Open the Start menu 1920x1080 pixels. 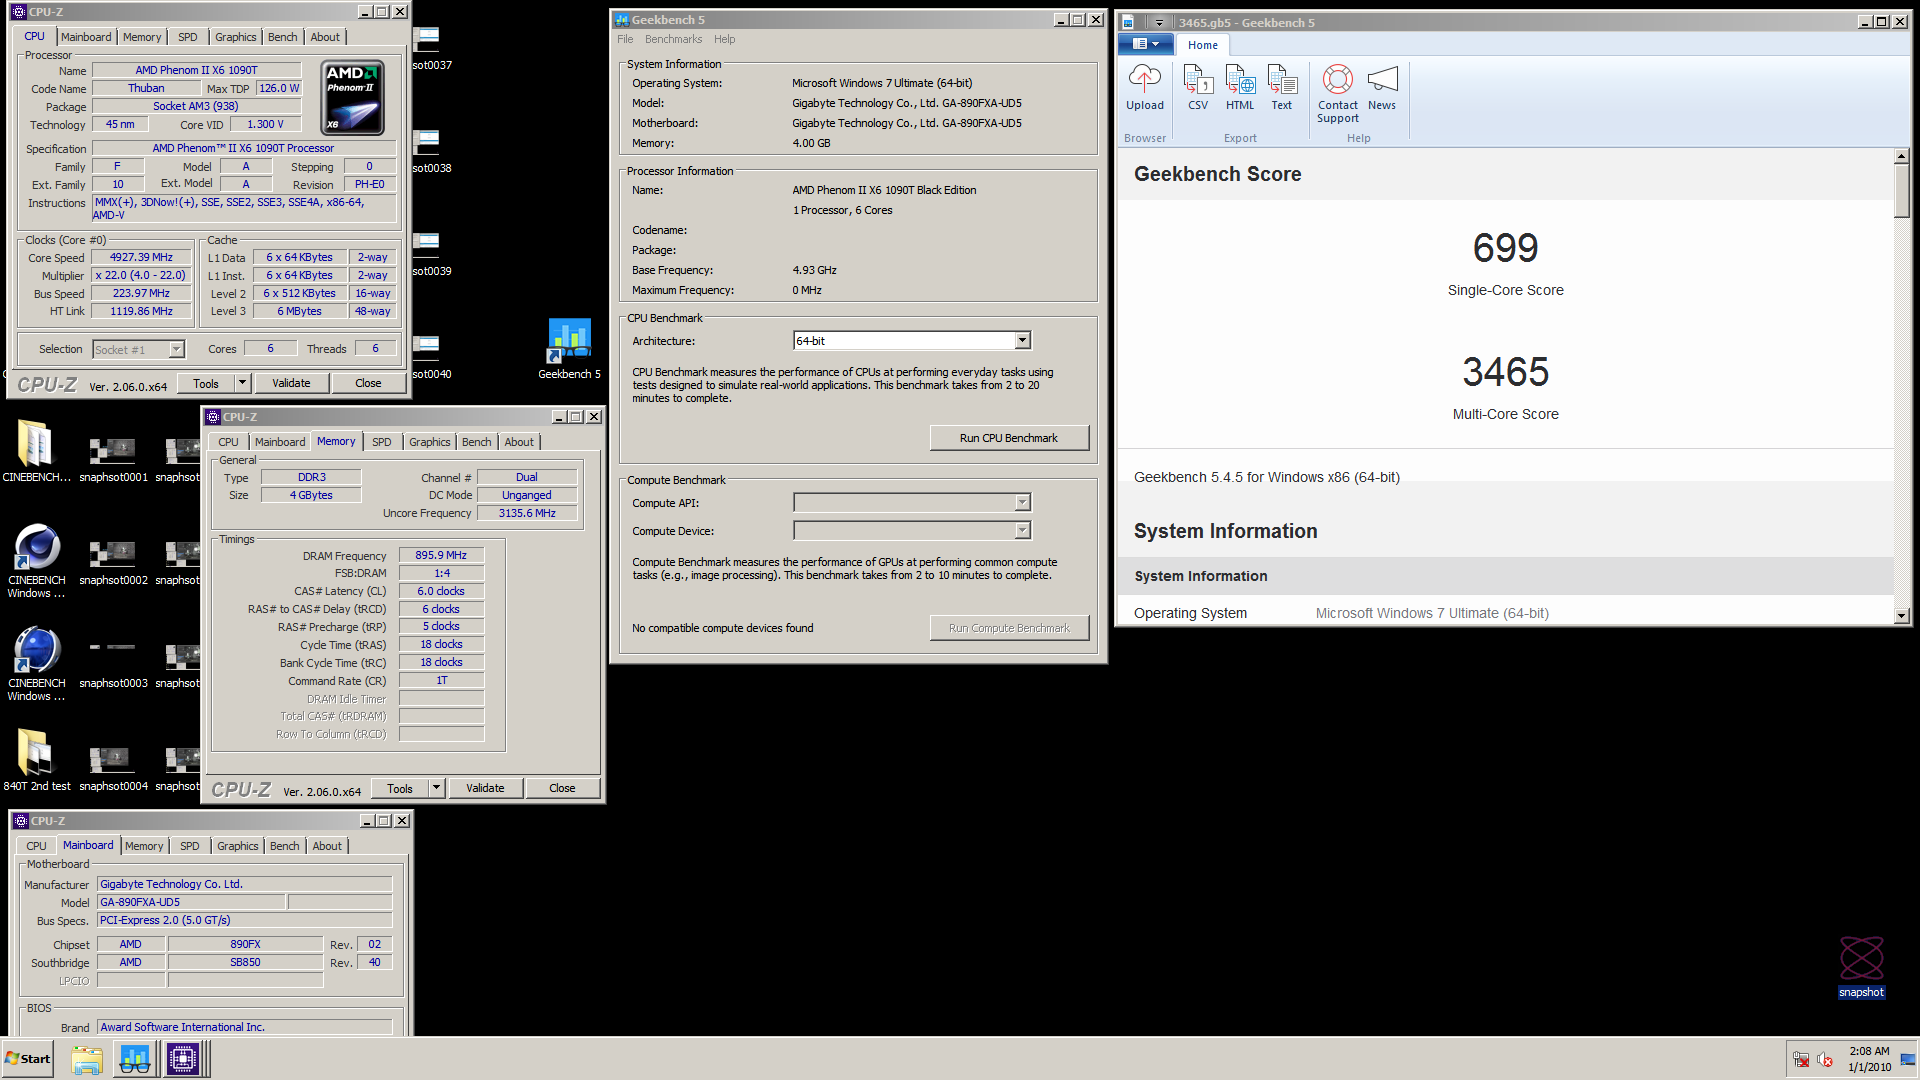(x=28, y=1059)
